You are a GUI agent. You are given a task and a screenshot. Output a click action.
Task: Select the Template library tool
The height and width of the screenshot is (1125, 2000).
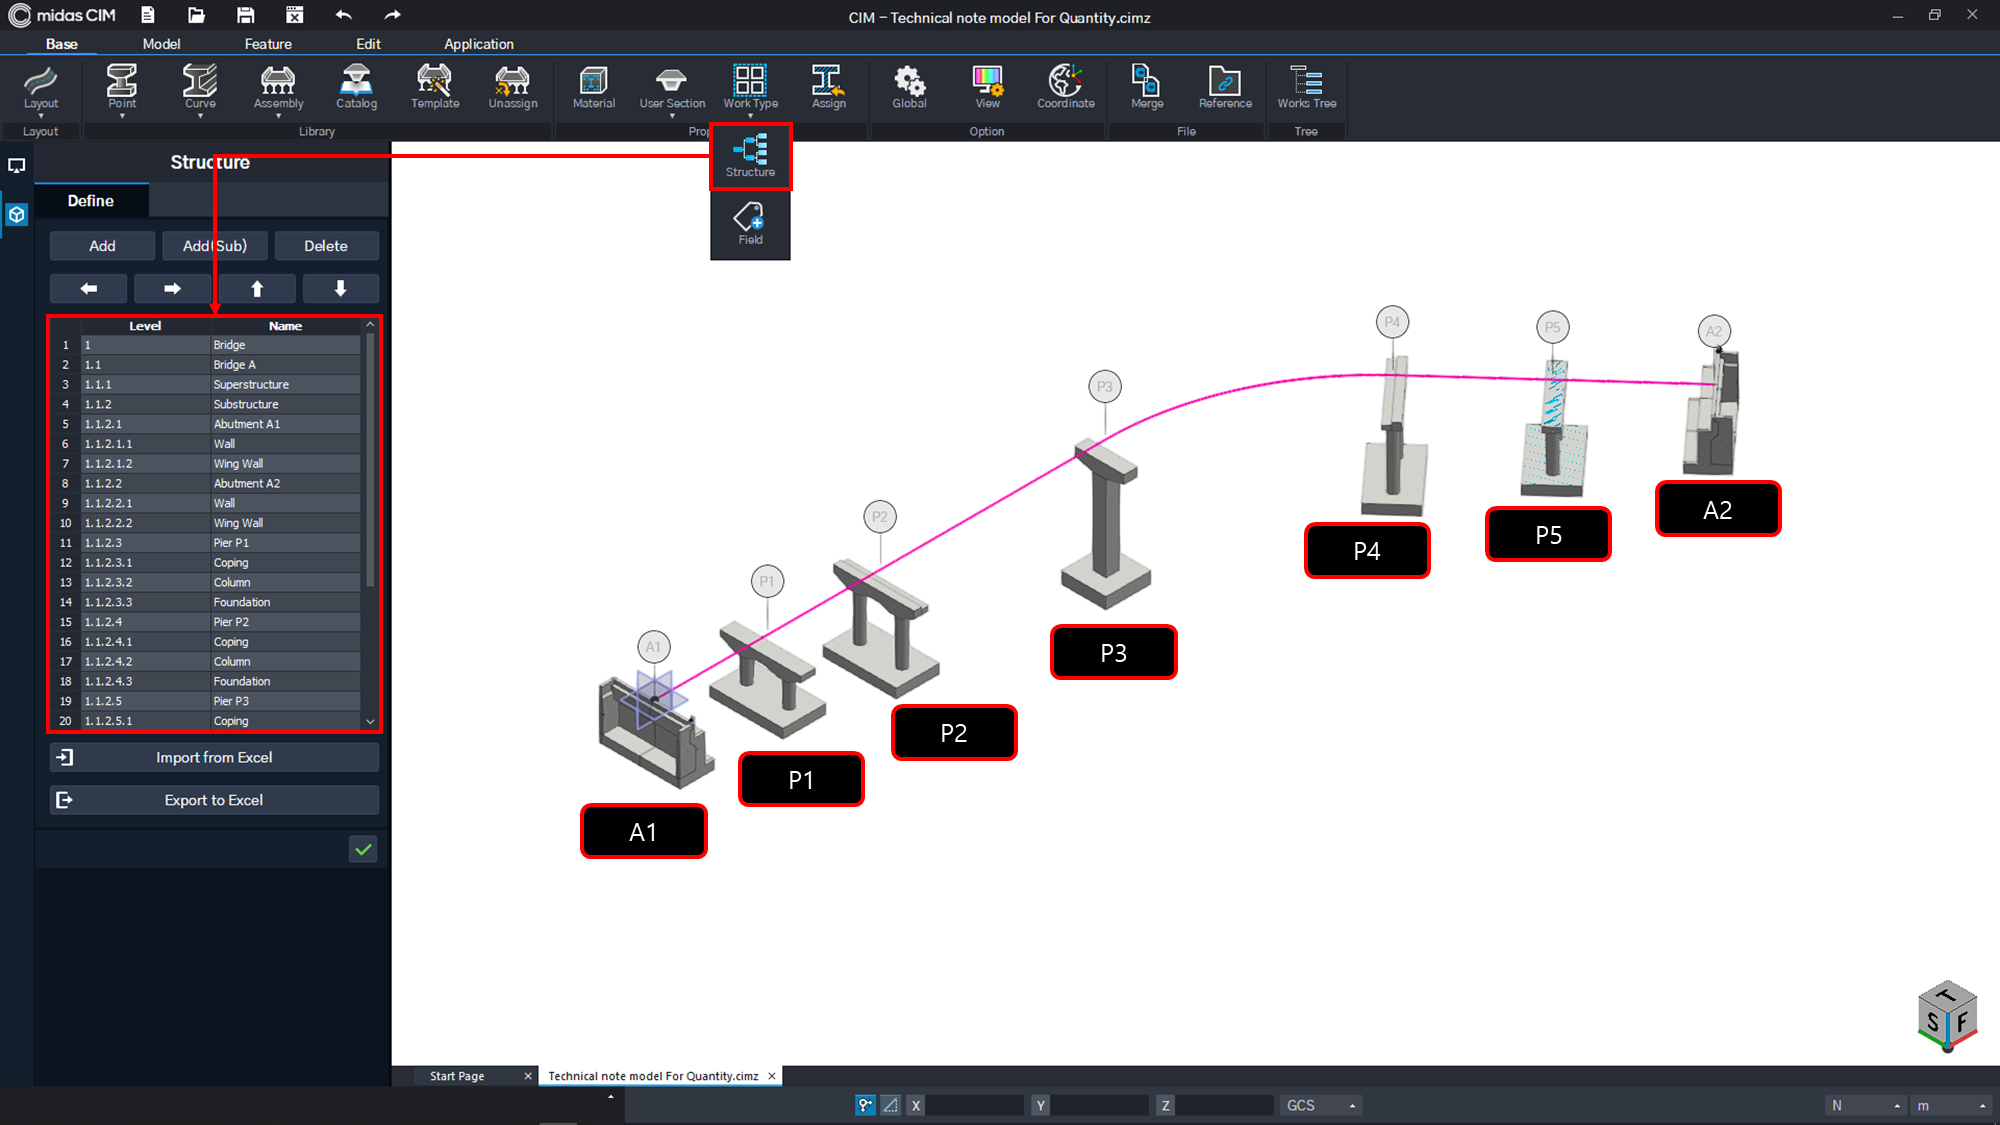click(434, 88)
